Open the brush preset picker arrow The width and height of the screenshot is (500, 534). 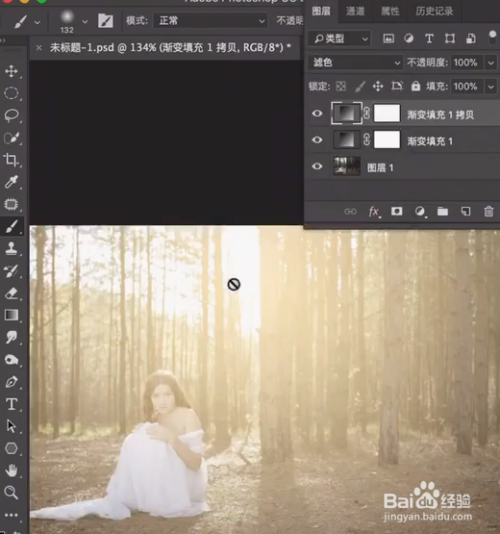85,21
